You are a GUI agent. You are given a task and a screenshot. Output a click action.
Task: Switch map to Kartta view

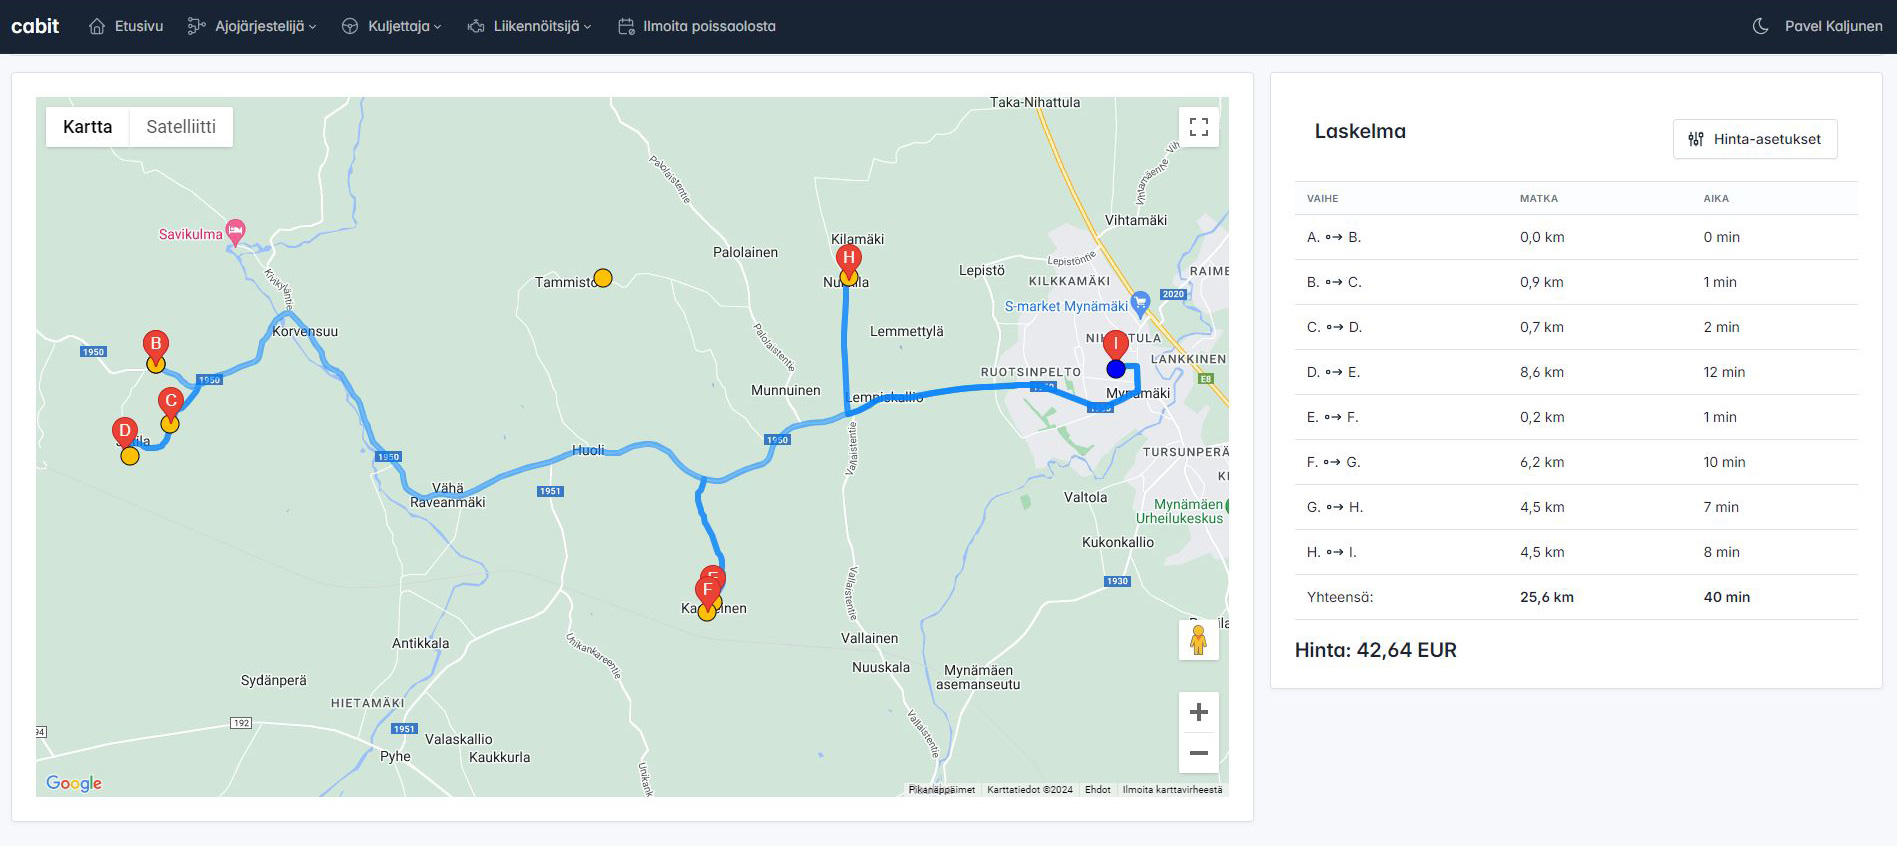[88, 127]
